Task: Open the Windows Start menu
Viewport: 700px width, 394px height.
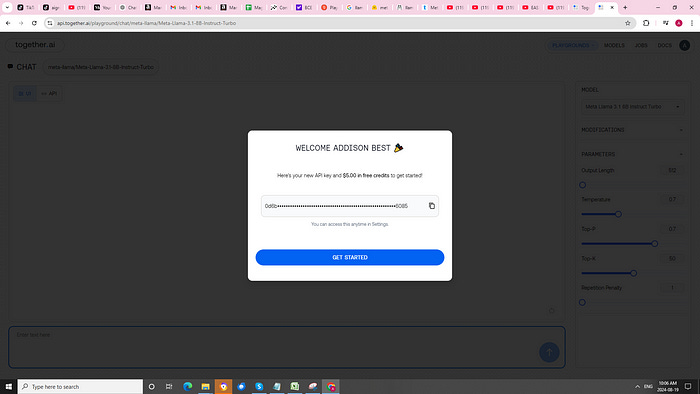Action: tap(8, 386)
